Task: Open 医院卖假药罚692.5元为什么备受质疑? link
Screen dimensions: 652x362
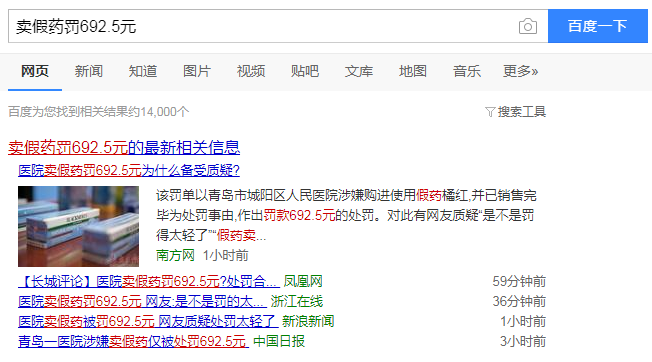Action: point(129,170)
